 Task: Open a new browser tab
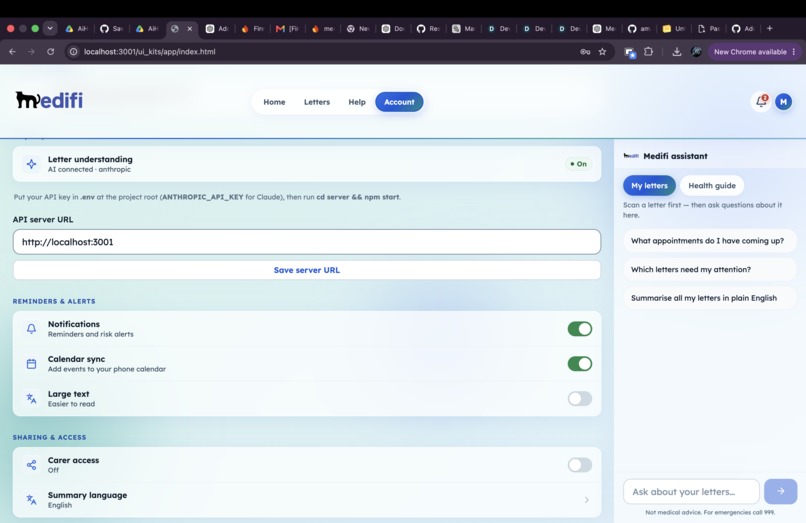coord(770,28)
